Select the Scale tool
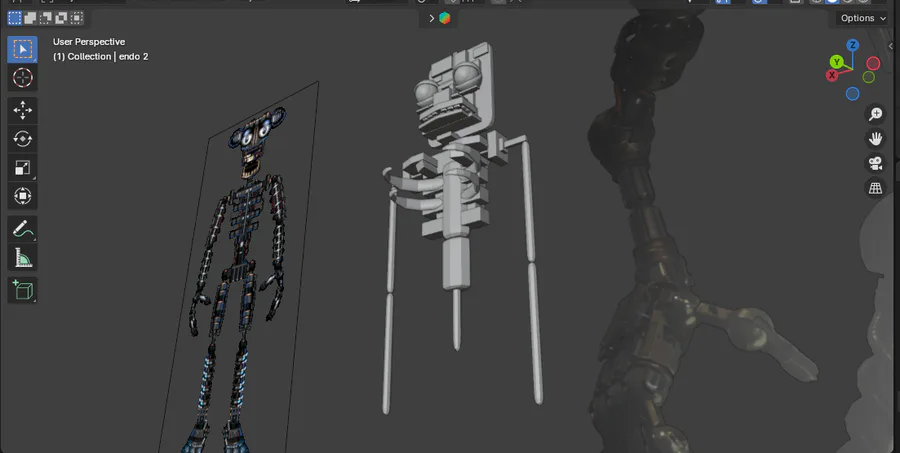Image resolution: width=900 pixels, height=453 pixels. coord(22,168)
